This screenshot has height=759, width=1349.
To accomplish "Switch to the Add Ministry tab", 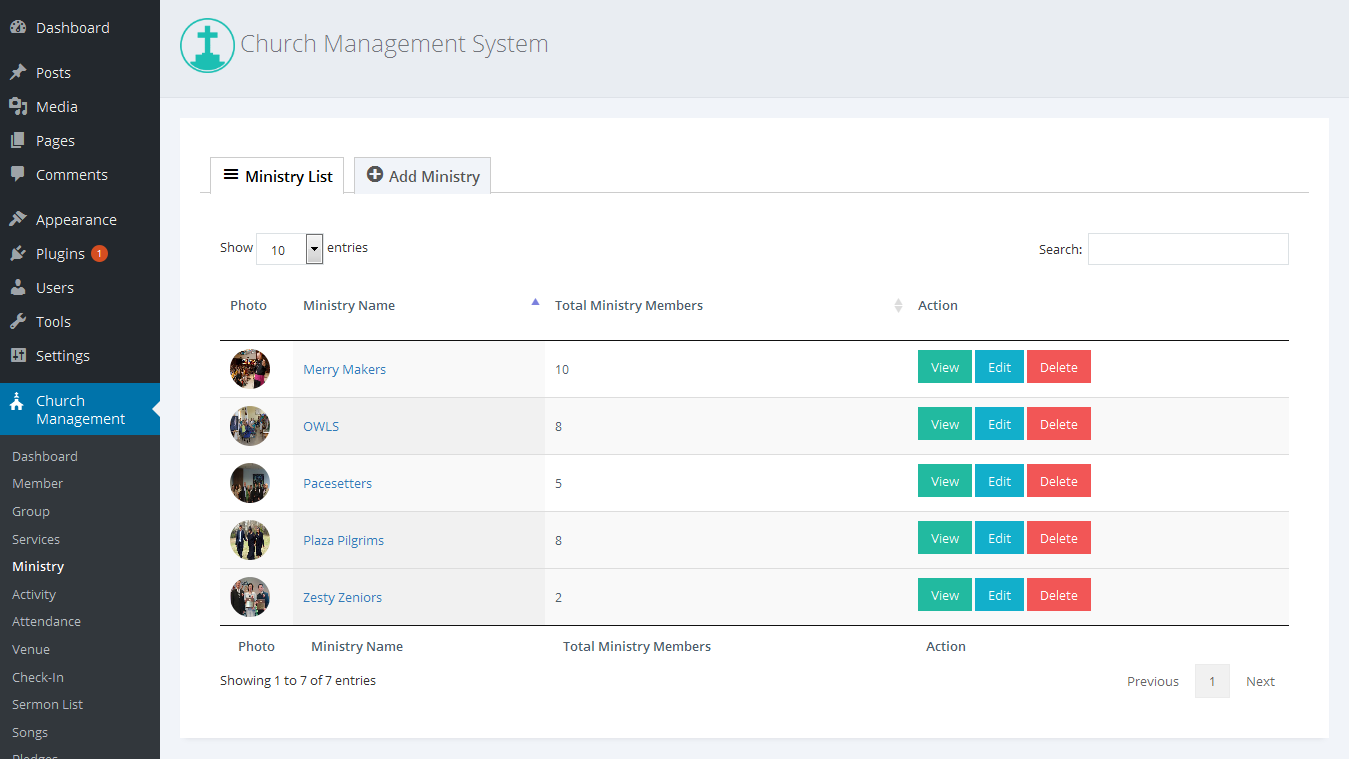I will (423, 176).
